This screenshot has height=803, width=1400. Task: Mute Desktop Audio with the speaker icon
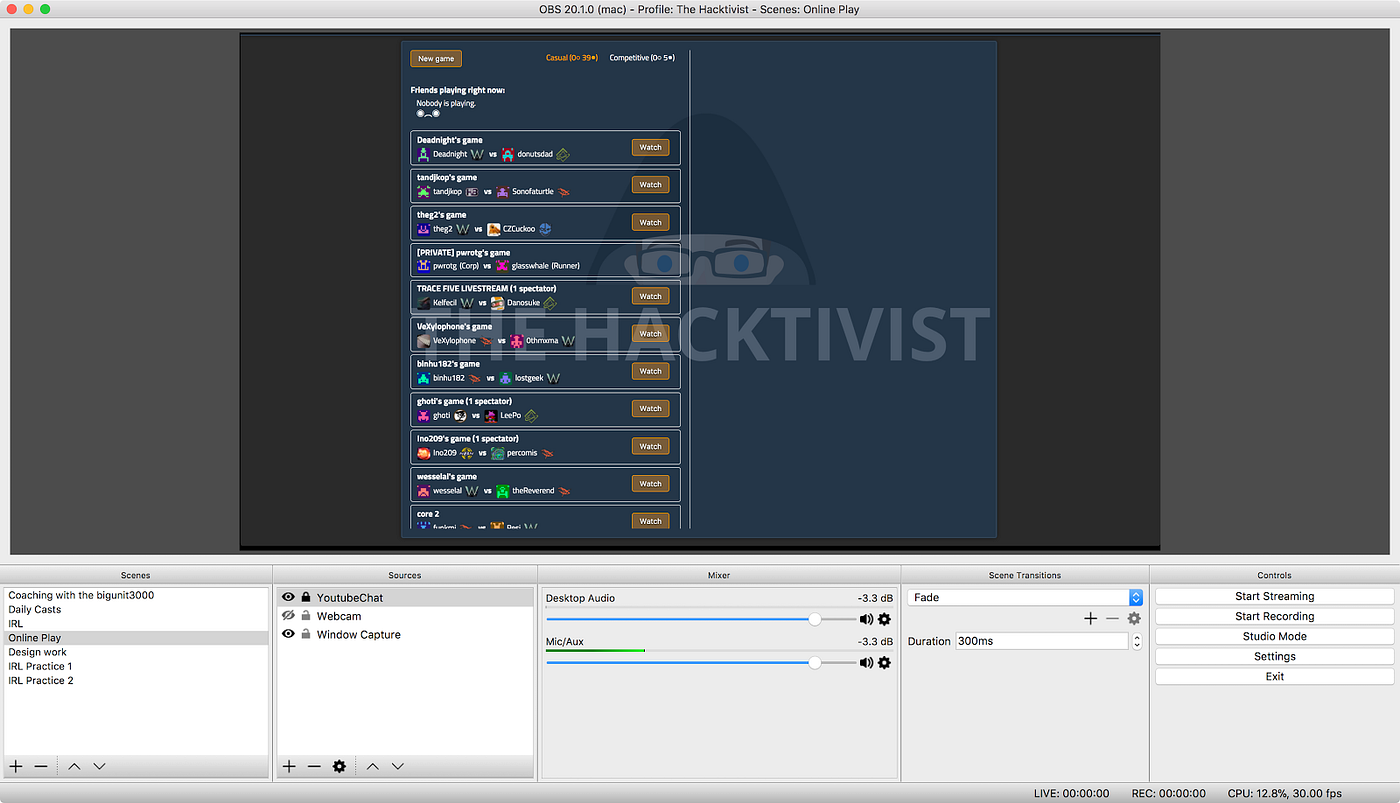866,619
